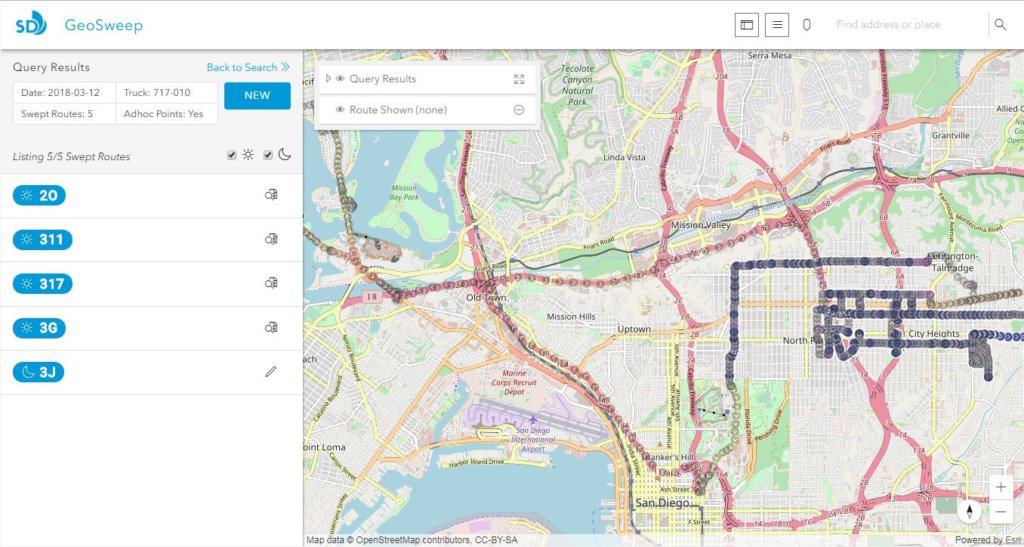Click the pencil edit icon for route 3J
The width and height of the screenshot is (1024, 547).
(x=270, y=372)
